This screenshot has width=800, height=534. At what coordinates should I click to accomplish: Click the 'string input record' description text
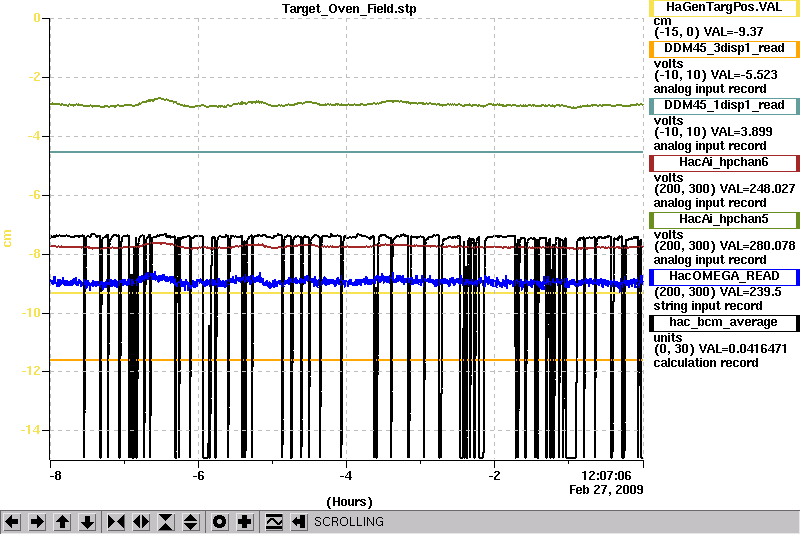click(x=708, y=306)
